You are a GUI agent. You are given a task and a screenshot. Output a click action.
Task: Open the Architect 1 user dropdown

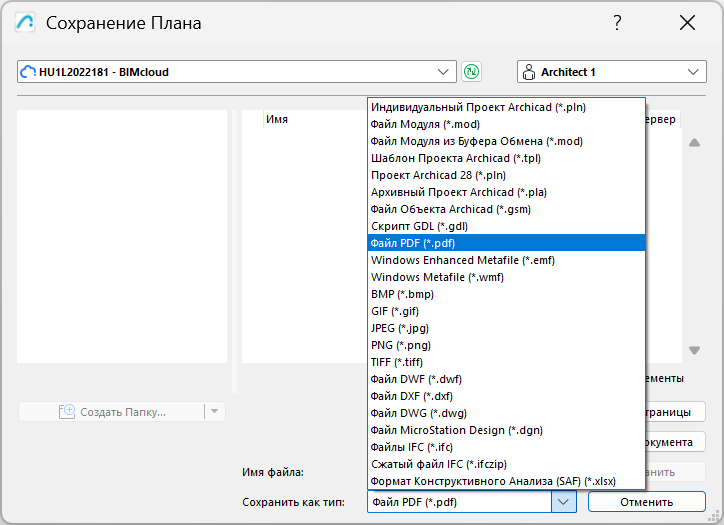tap(611, 72)
